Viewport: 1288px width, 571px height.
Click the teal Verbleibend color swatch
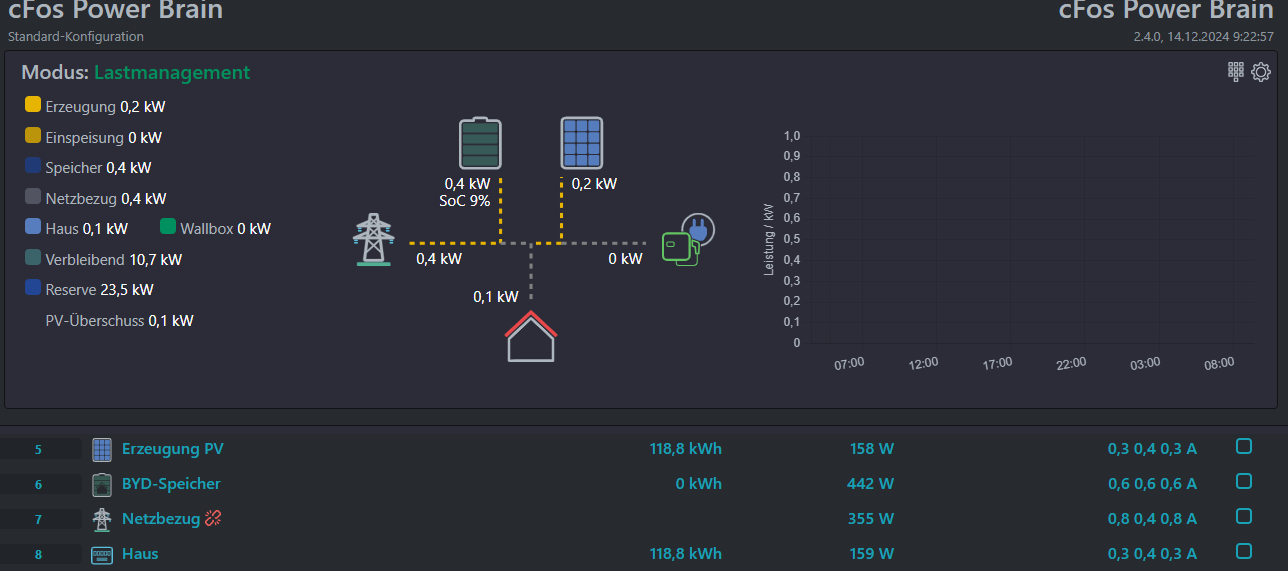[x=33, y=257]
